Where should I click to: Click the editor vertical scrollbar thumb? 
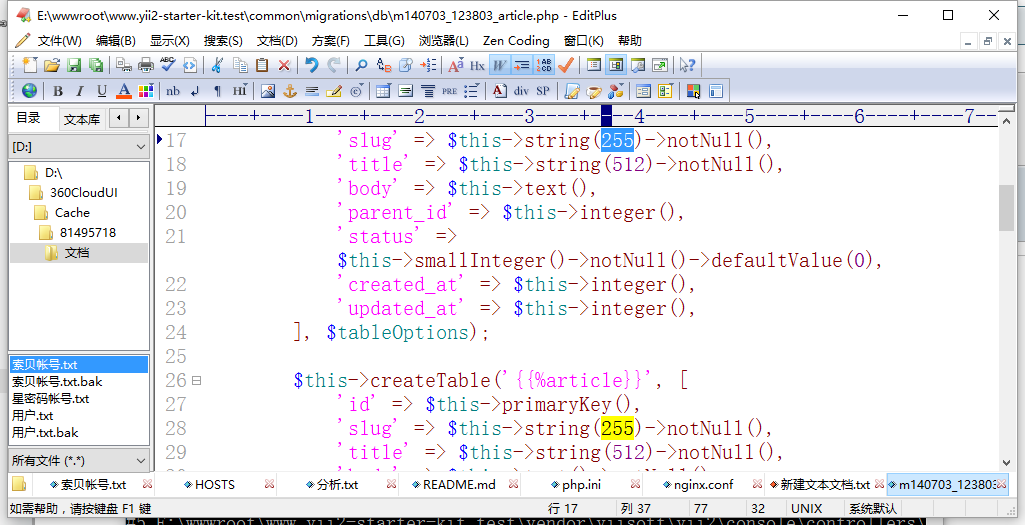point(1006,207)
